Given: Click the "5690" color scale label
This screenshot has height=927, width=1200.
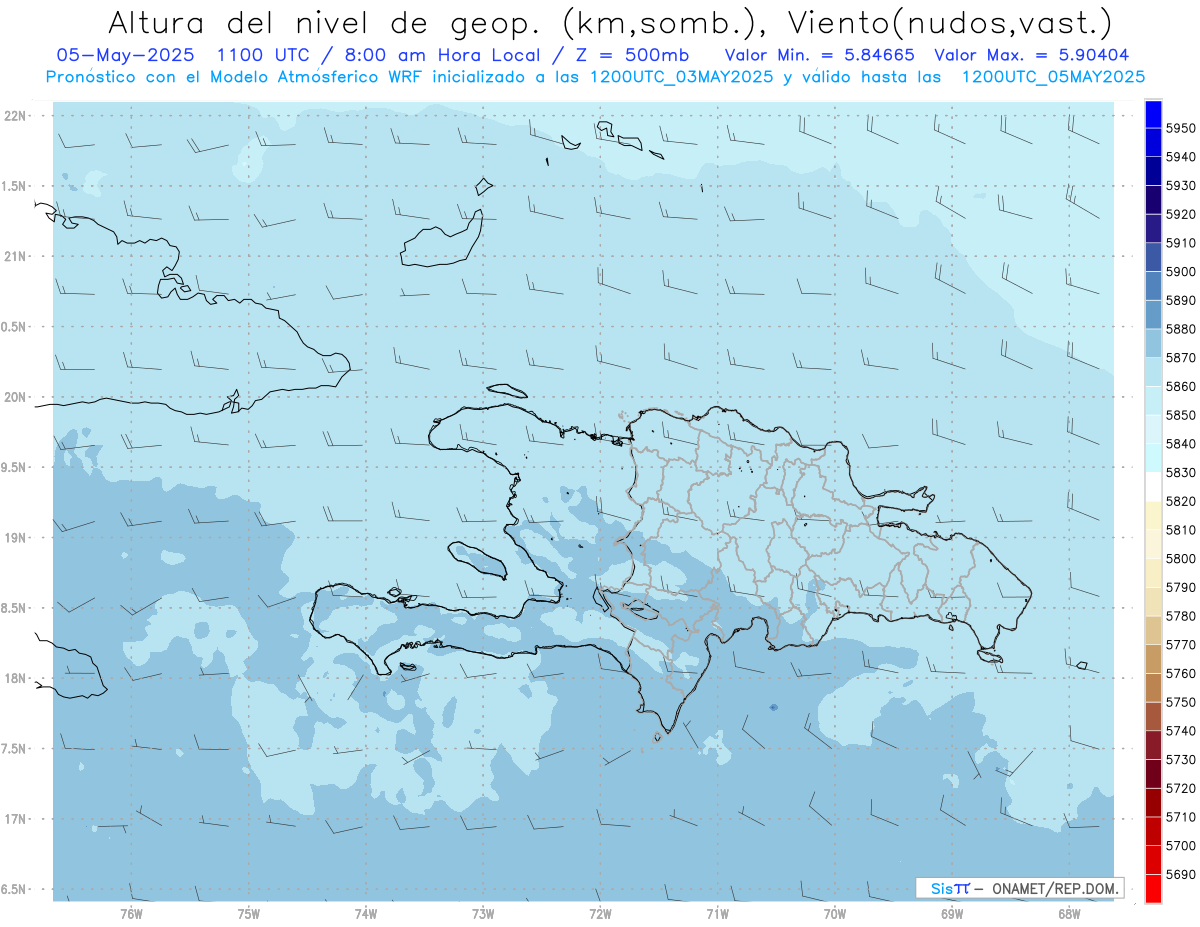Looking at the screenshot, I should point(1180,875).
